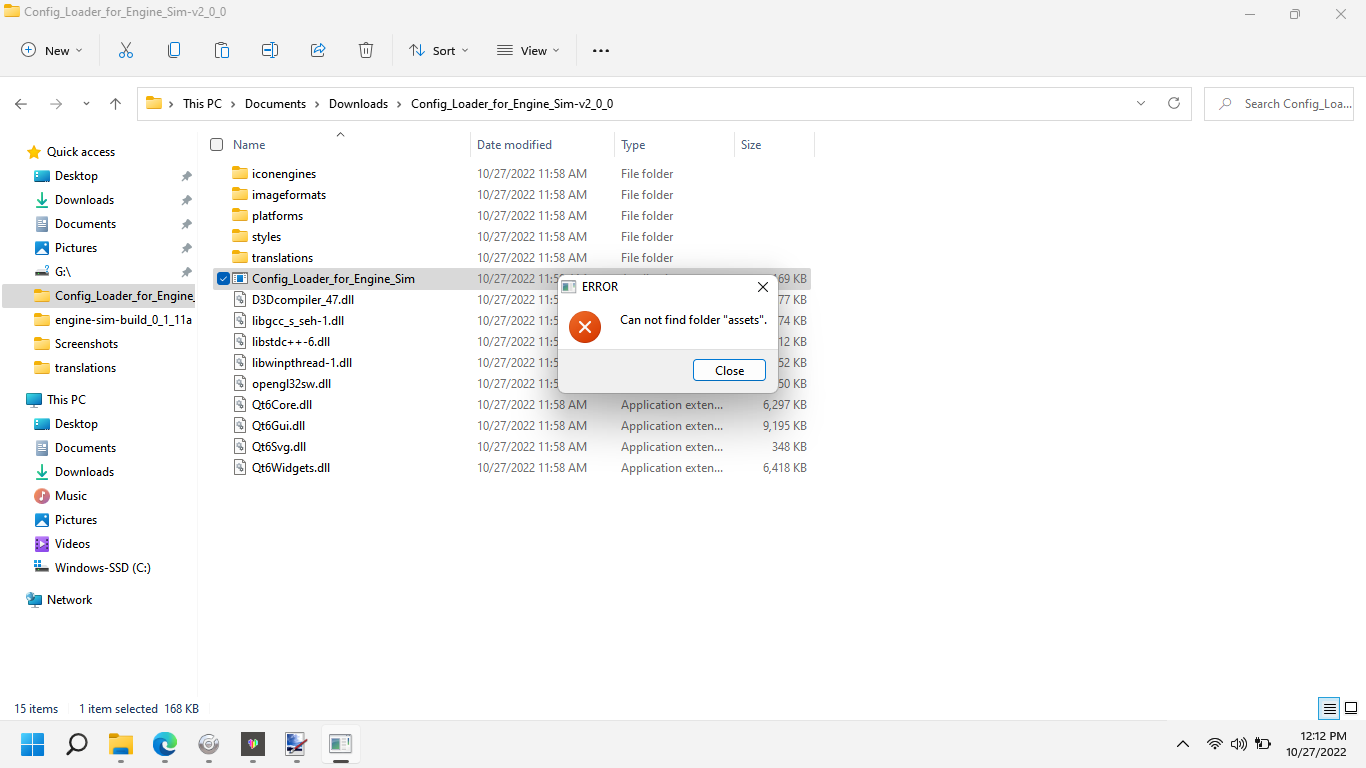Click the Paste icon in the toolbar
The width and height of the screenshot is (1366, 768).
coord(221,49)
